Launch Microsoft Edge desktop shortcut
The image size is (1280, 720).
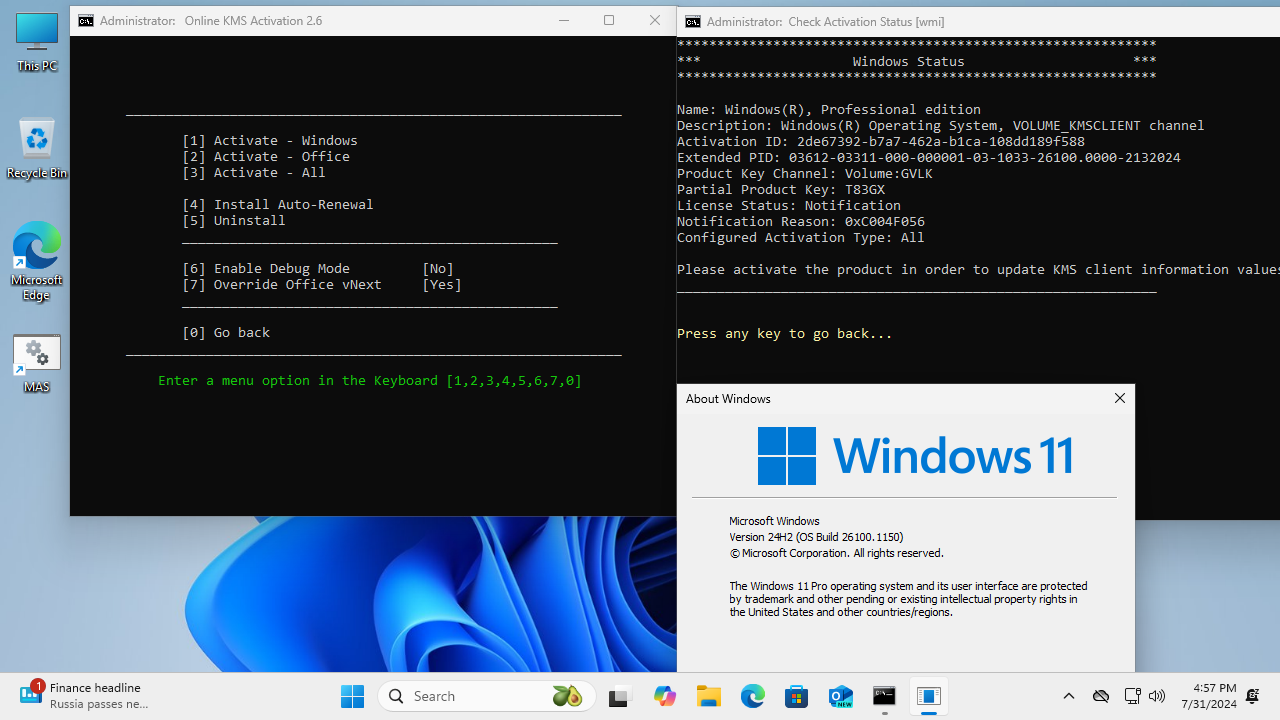pos(37,261)
